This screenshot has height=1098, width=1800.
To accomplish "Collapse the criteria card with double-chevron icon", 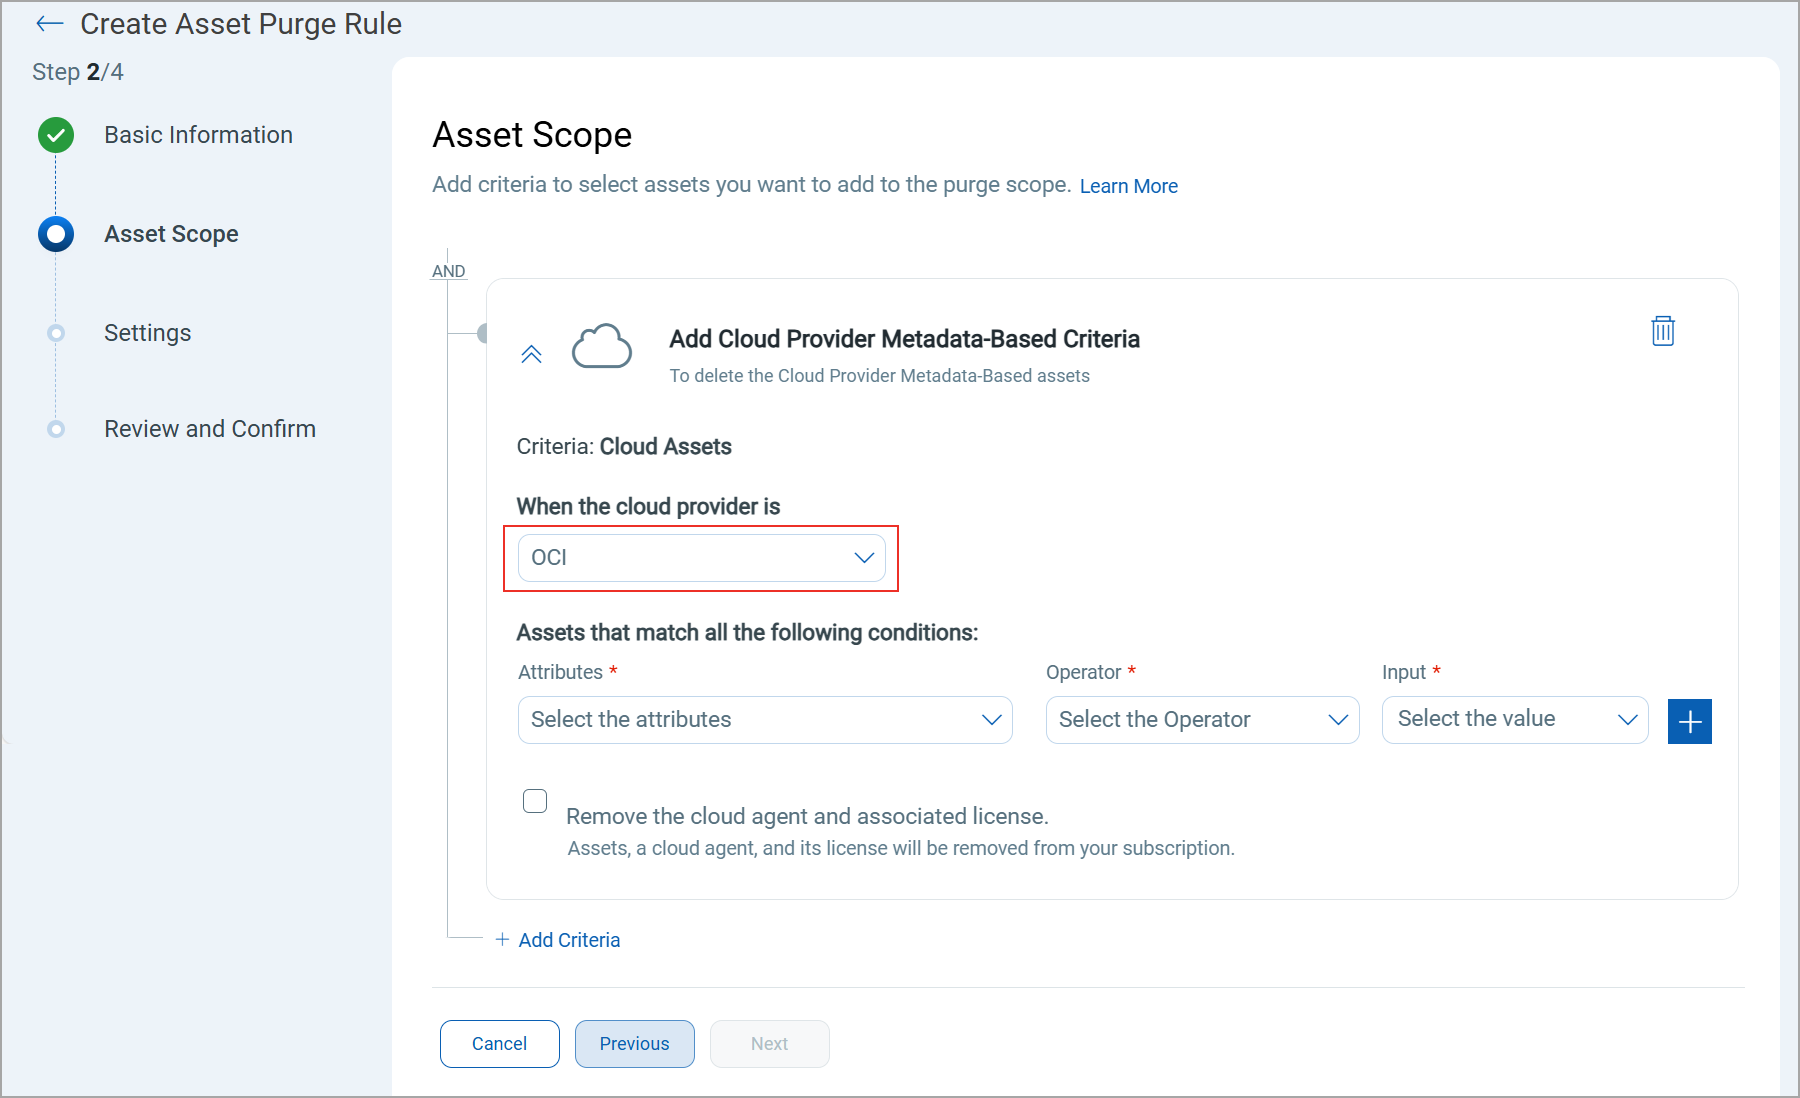I will (x=531, y=354).
